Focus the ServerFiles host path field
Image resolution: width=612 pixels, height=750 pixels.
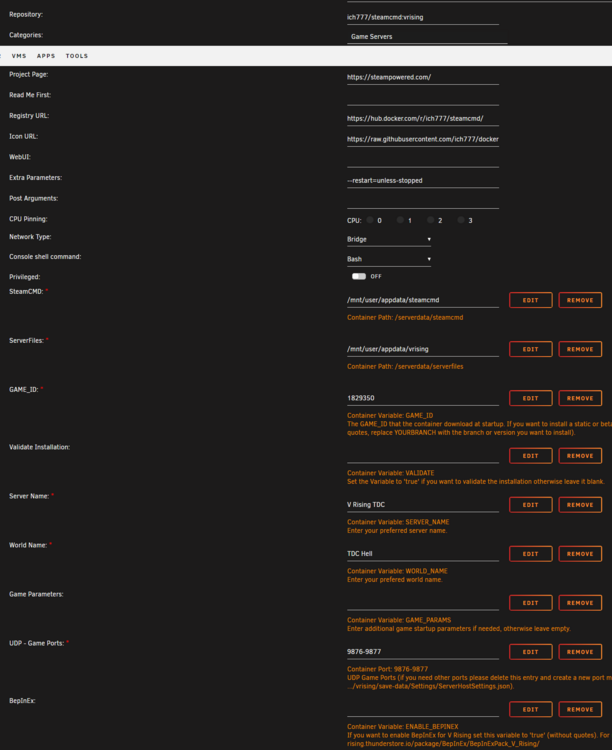(x=423, y=349)
